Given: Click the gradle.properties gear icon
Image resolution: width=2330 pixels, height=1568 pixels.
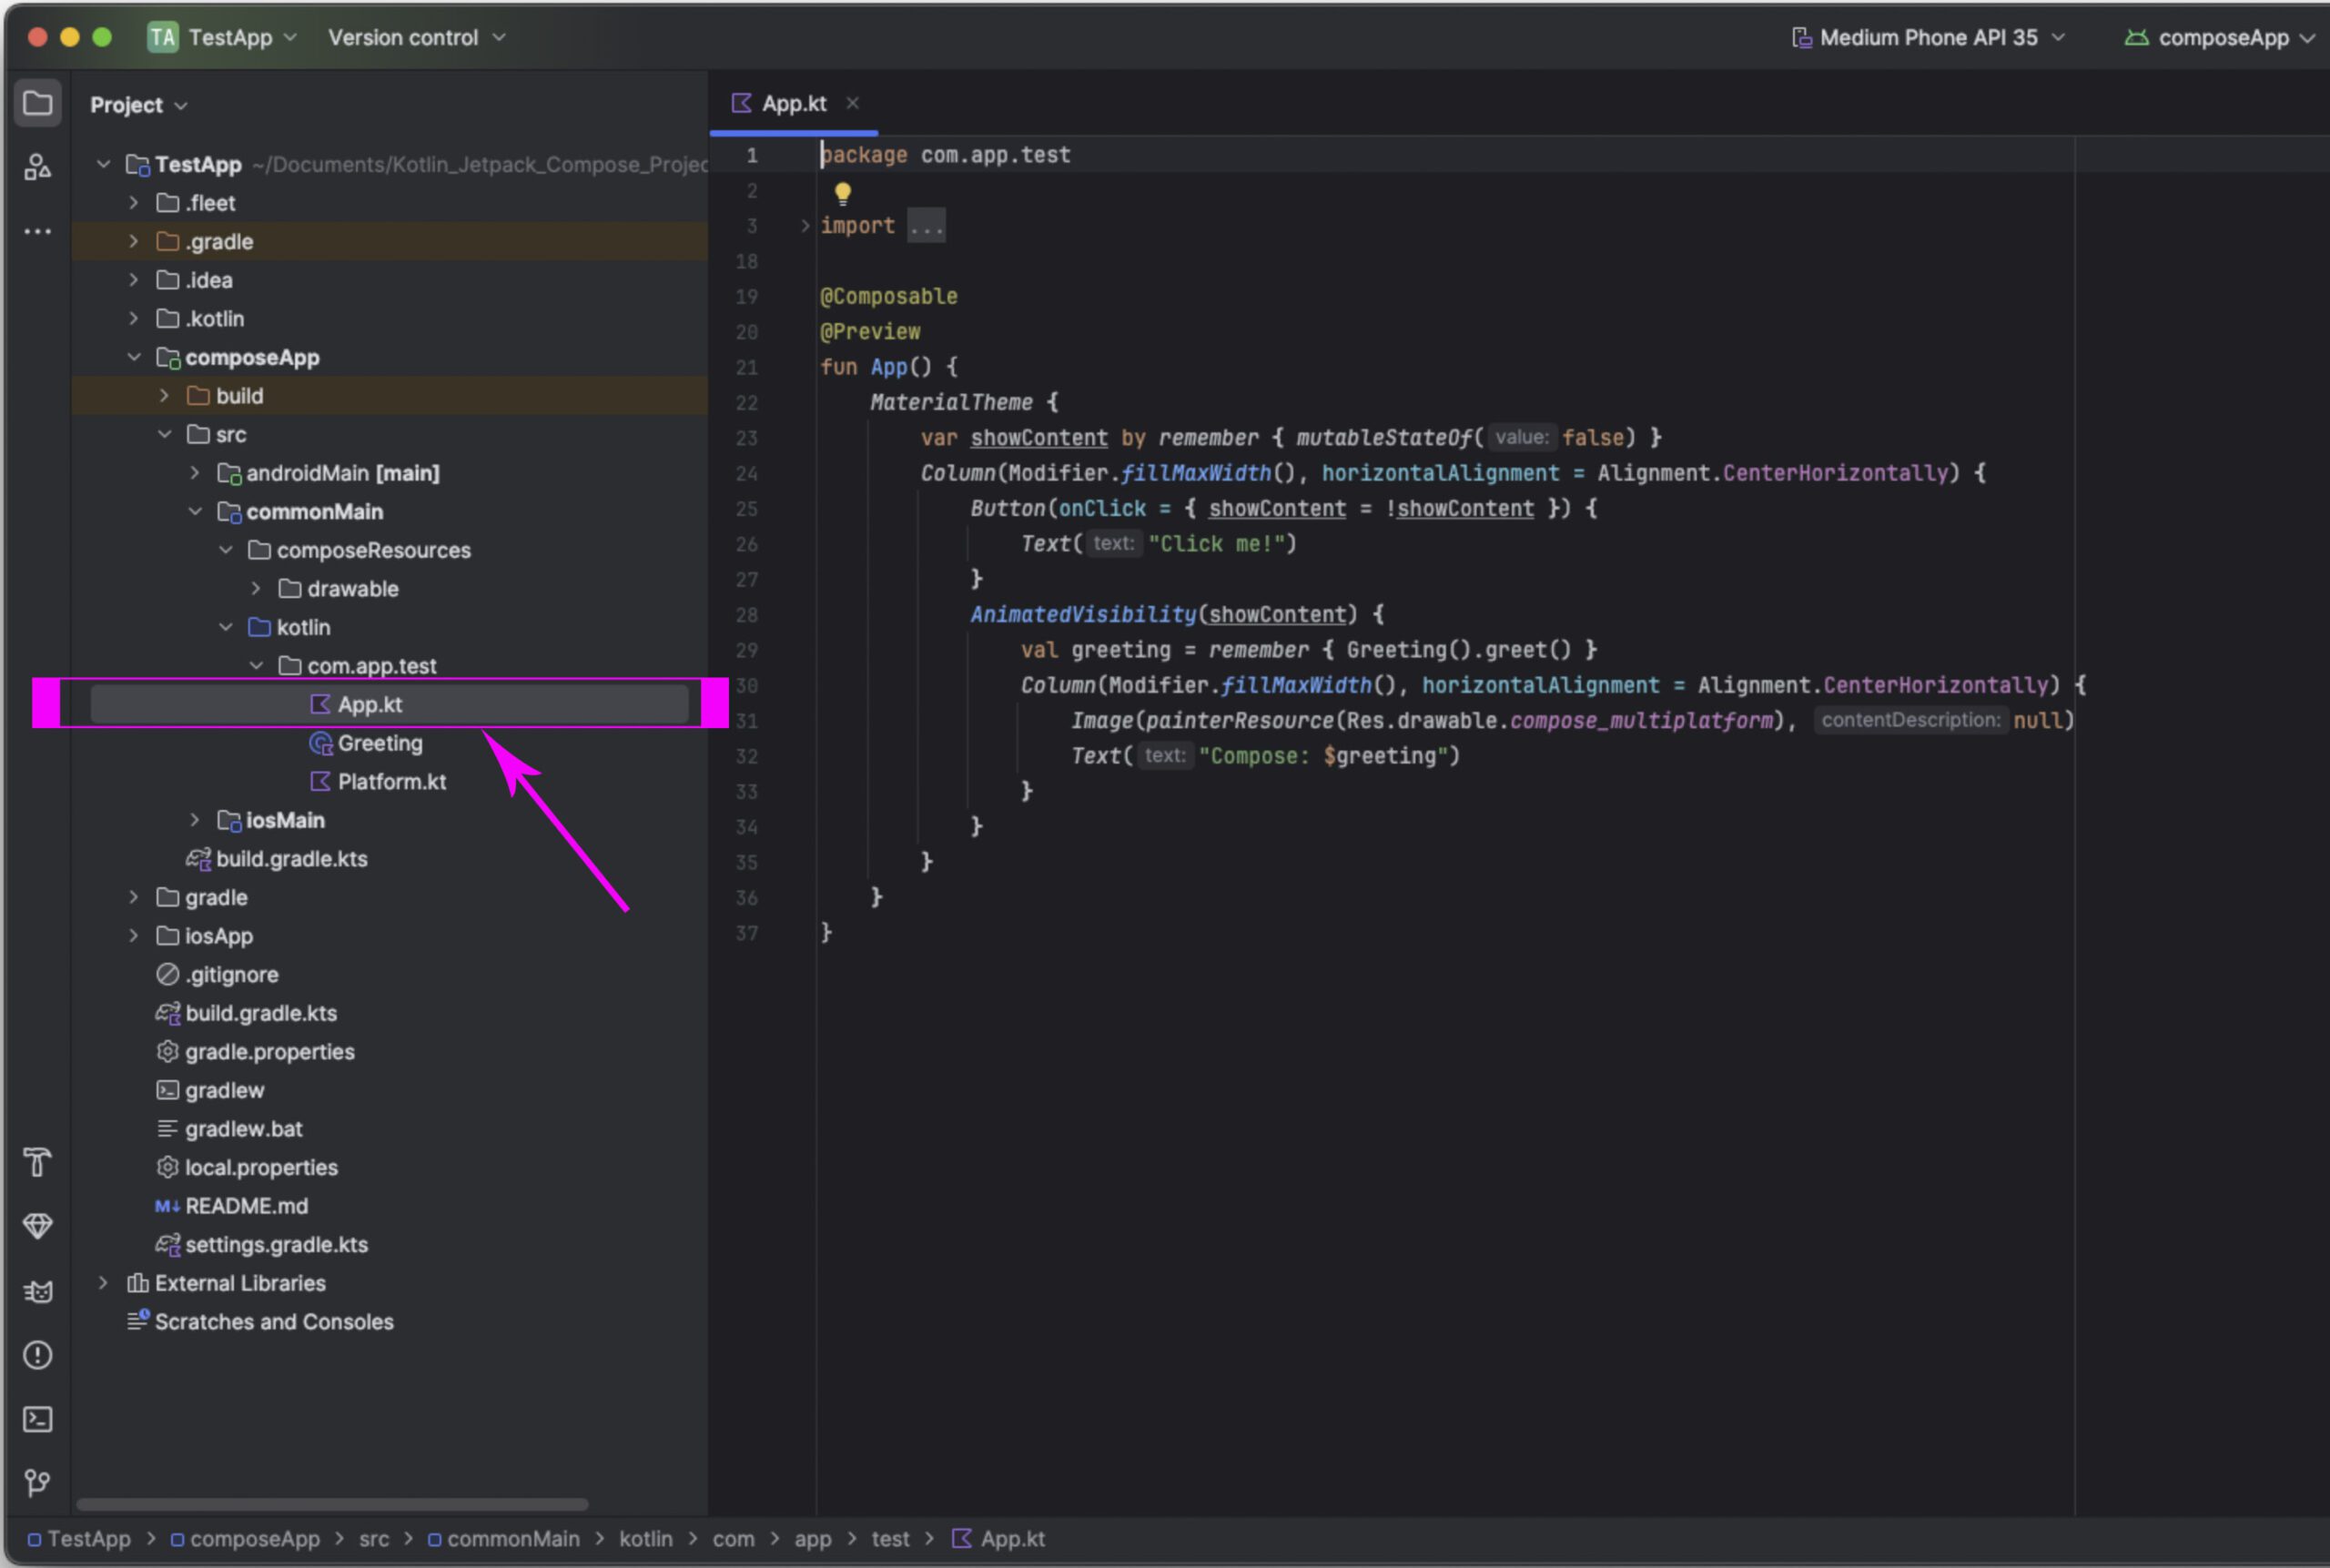Looking at the screenshot, I should coord(167,1051).
